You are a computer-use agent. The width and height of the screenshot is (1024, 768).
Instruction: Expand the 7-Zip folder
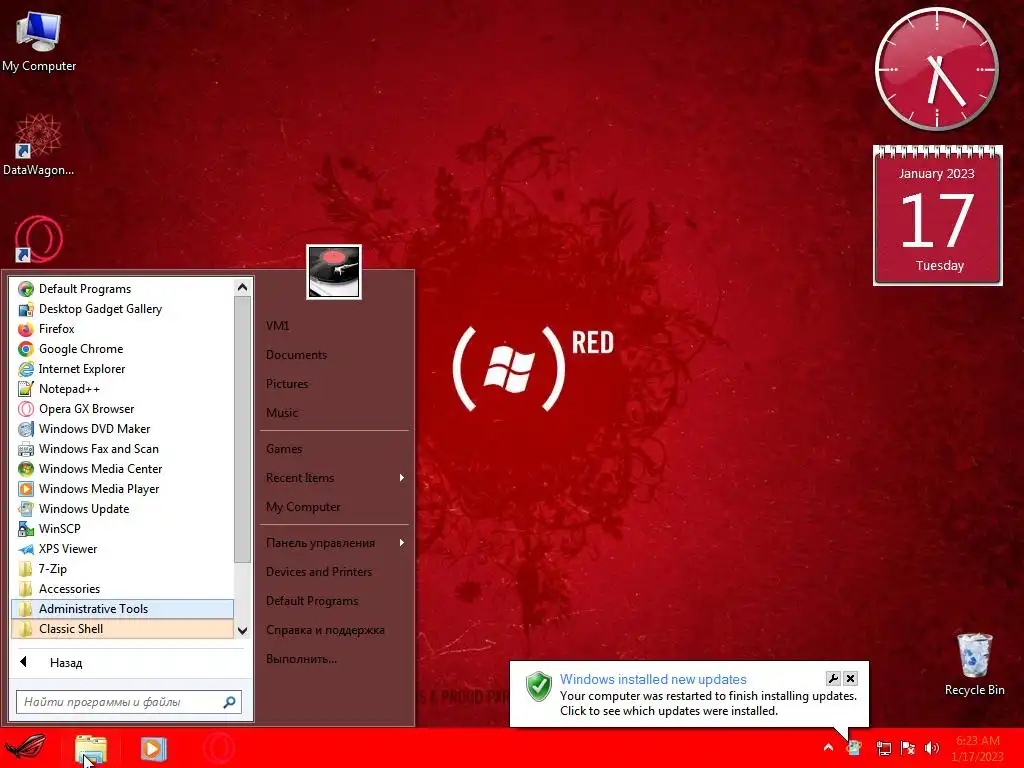pos(122,569)
